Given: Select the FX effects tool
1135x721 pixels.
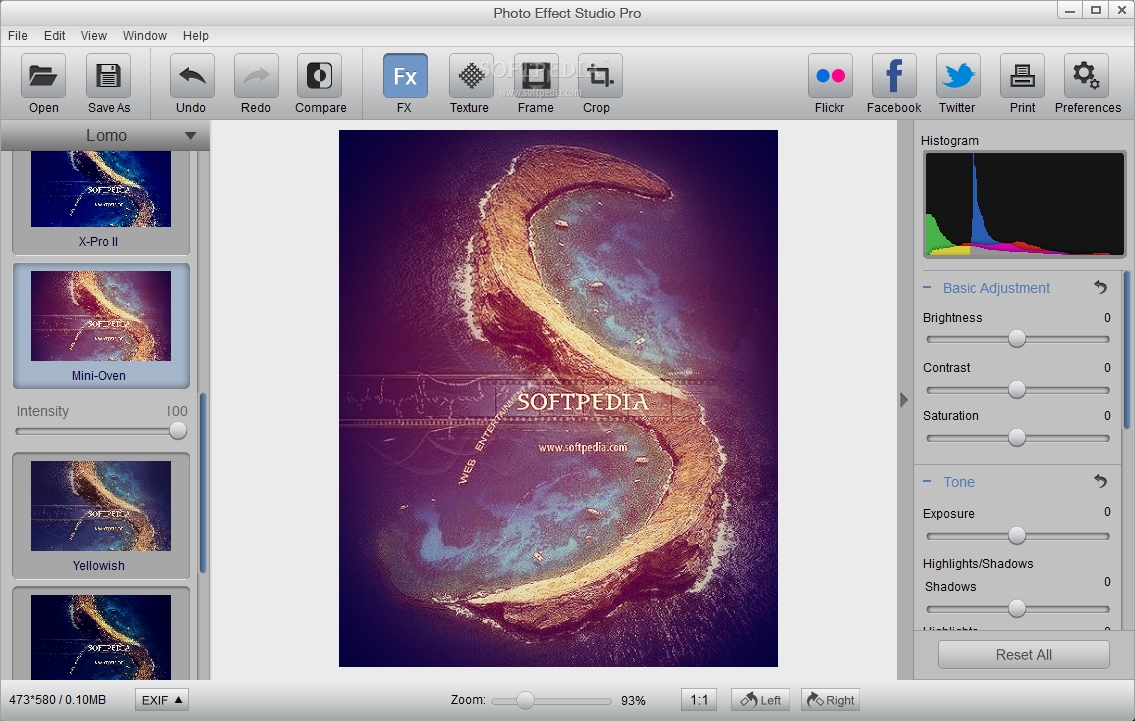Looking at the screenshot, I should click(405, 75).
